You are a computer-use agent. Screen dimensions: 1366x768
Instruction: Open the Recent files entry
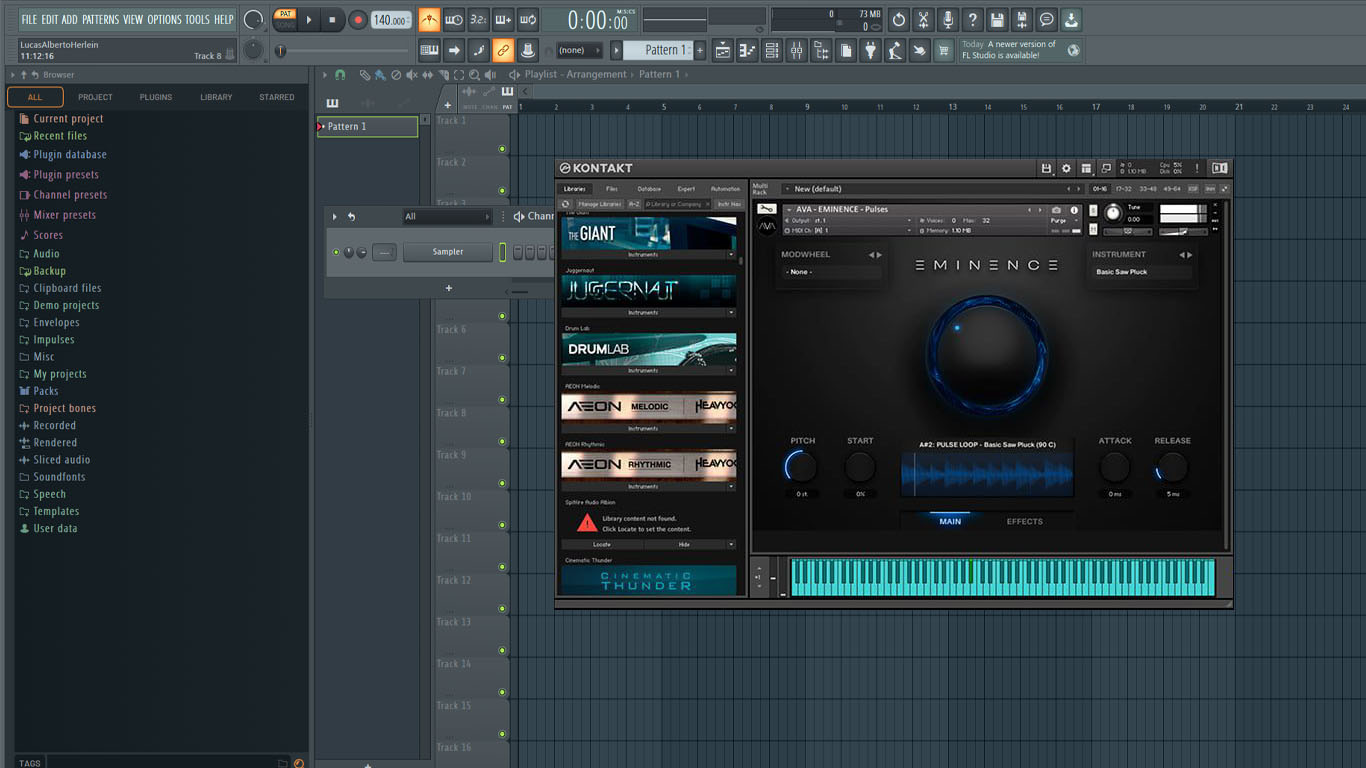click(60, 136)
